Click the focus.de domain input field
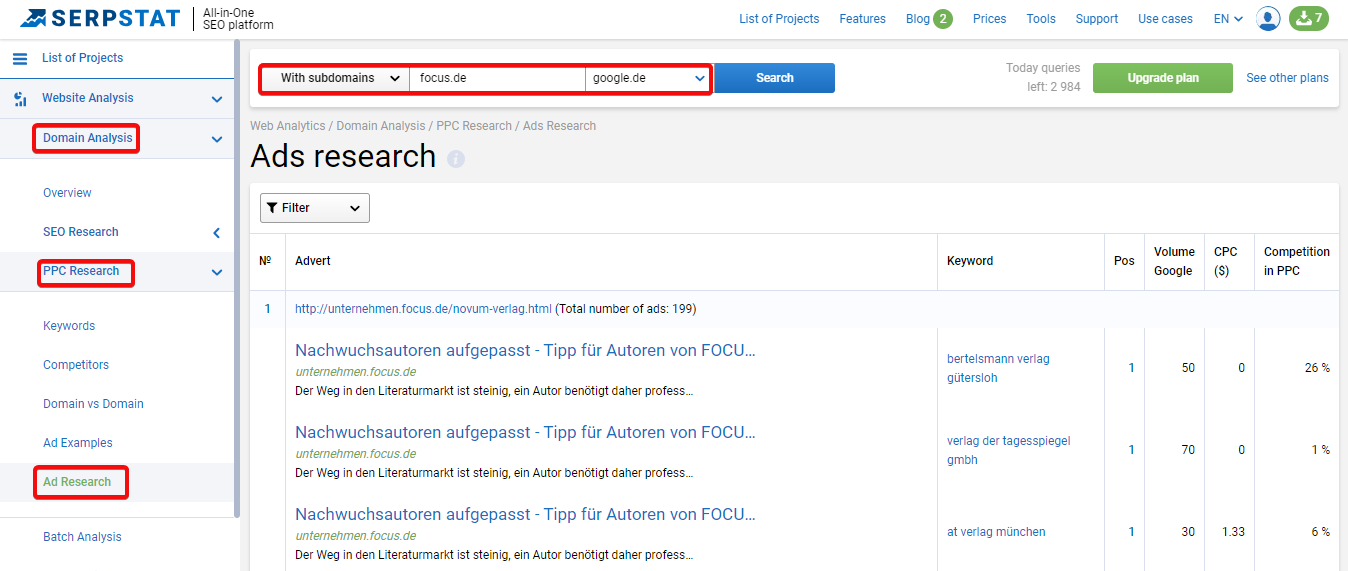Image resolution: width=1348 pixels, height=571 pixels. 497,78
